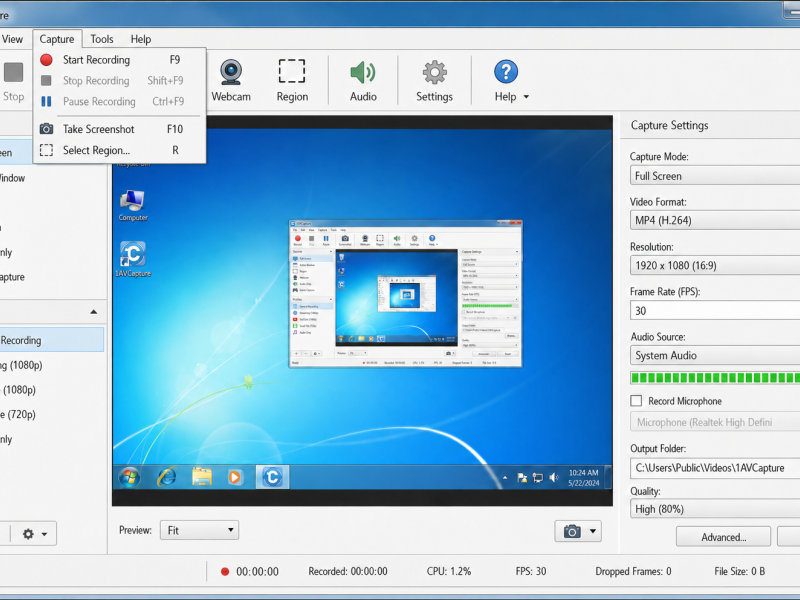The width and height of the screenshot is (800, 600).
Task: Click the disabled Microphone device field
Action: [x=715, y=422]
